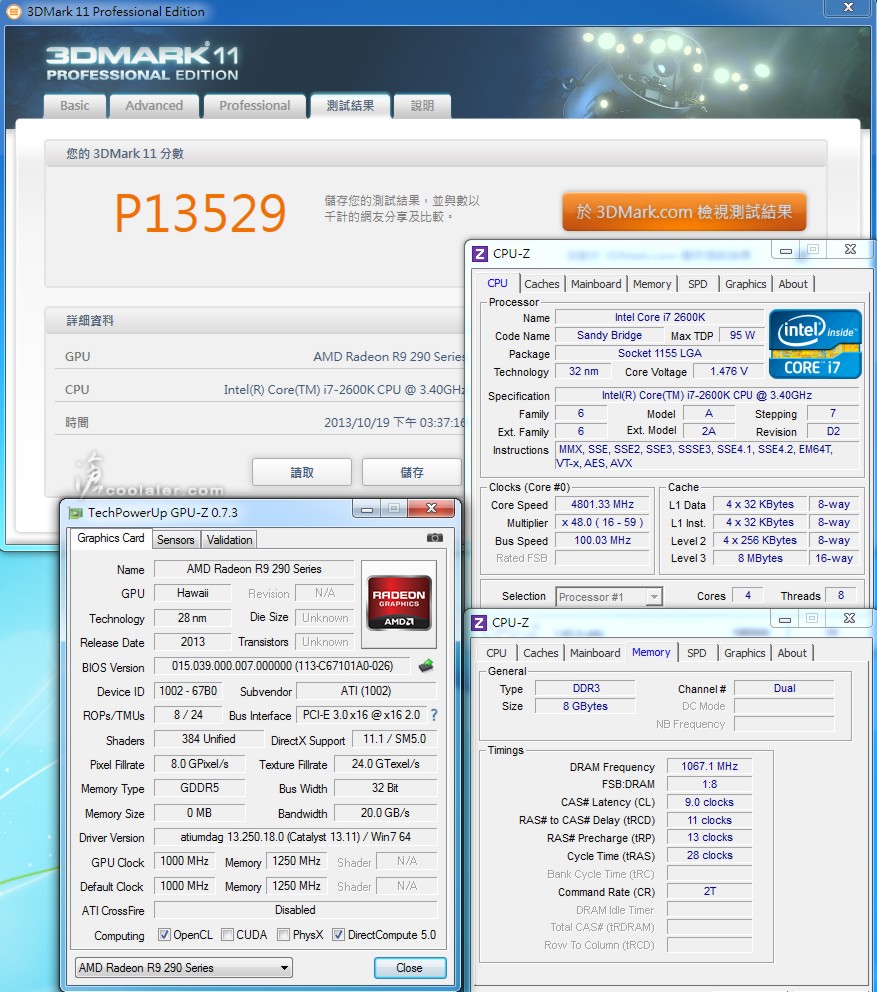Click the Intel Core i7 logo in CPU-Z
877x992 pixels.
tap(815, 344)
